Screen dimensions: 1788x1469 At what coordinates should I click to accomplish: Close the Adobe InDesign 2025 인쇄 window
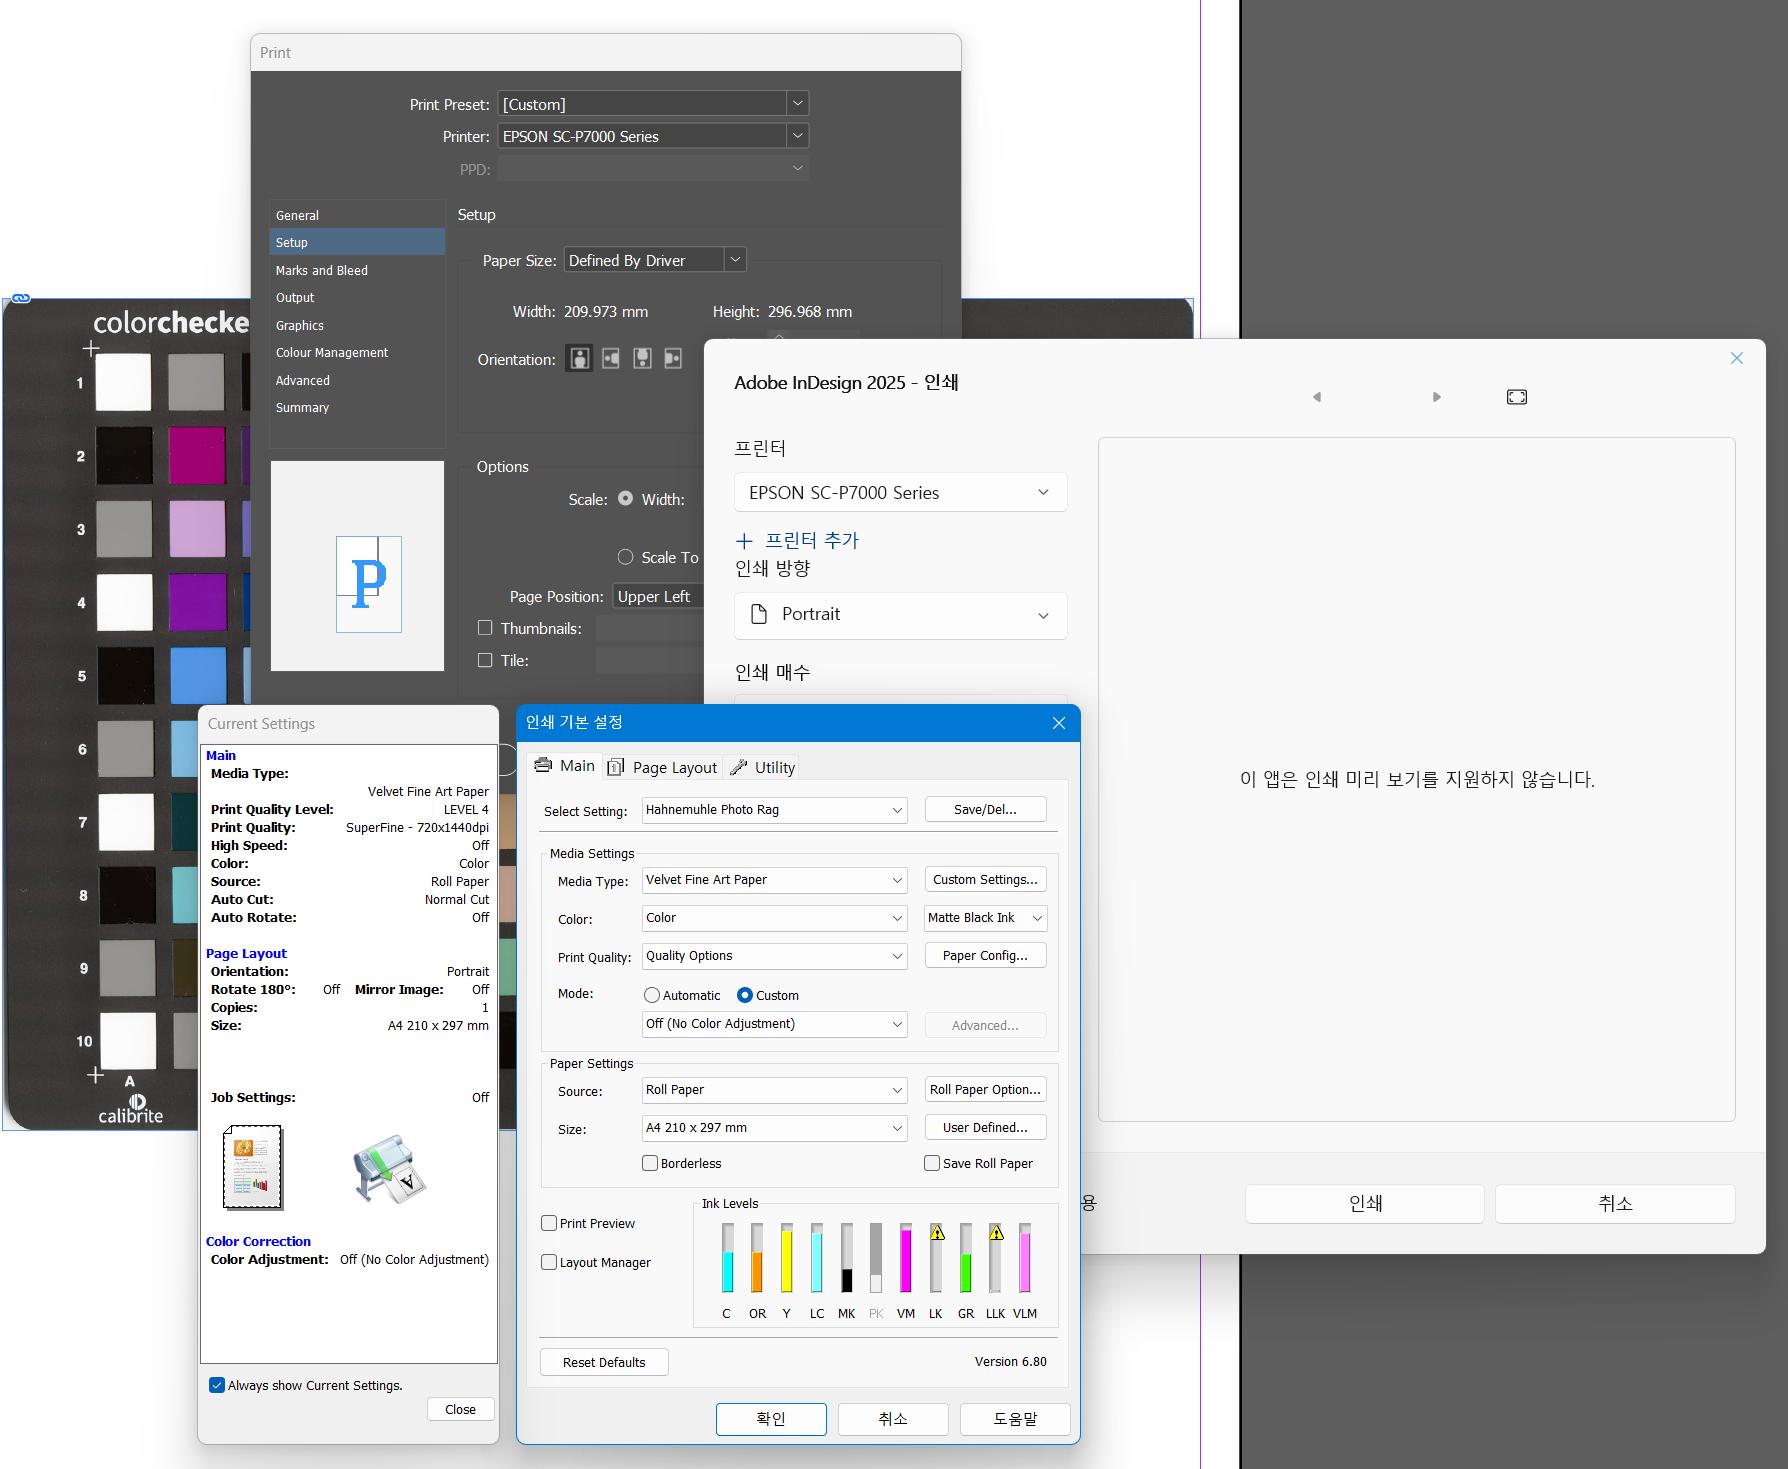1737,358
